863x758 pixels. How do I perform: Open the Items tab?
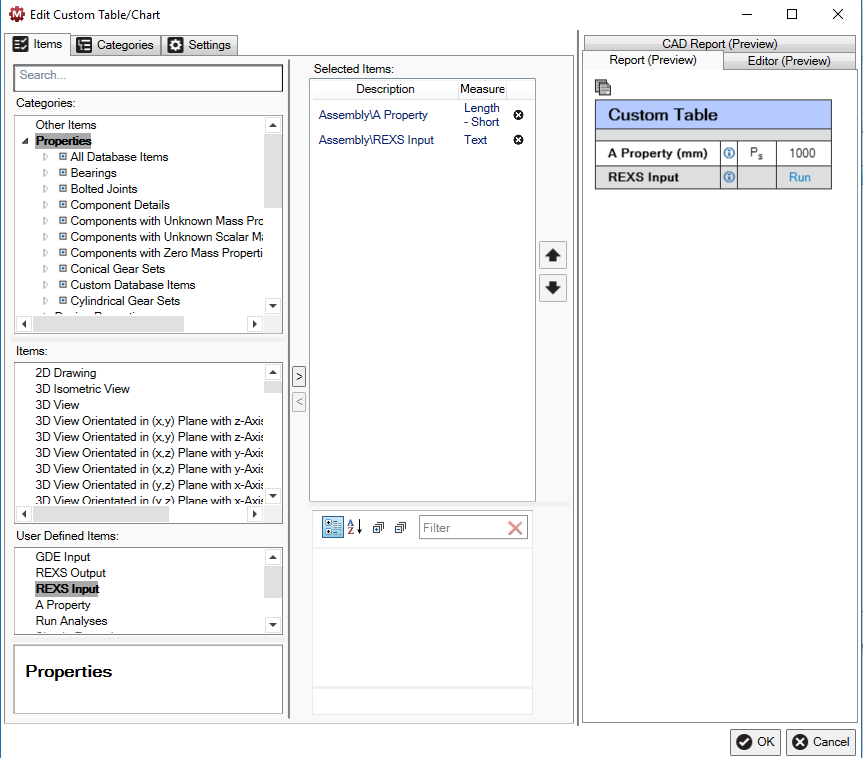tap(37, 44)
